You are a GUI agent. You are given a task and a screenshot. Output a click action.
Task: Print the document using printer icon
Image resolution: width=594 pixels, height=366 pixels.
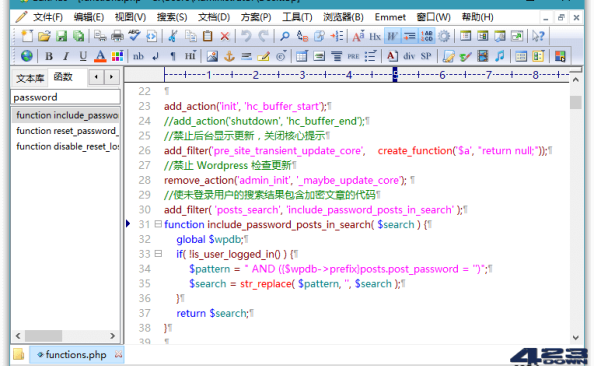point(117,36)
